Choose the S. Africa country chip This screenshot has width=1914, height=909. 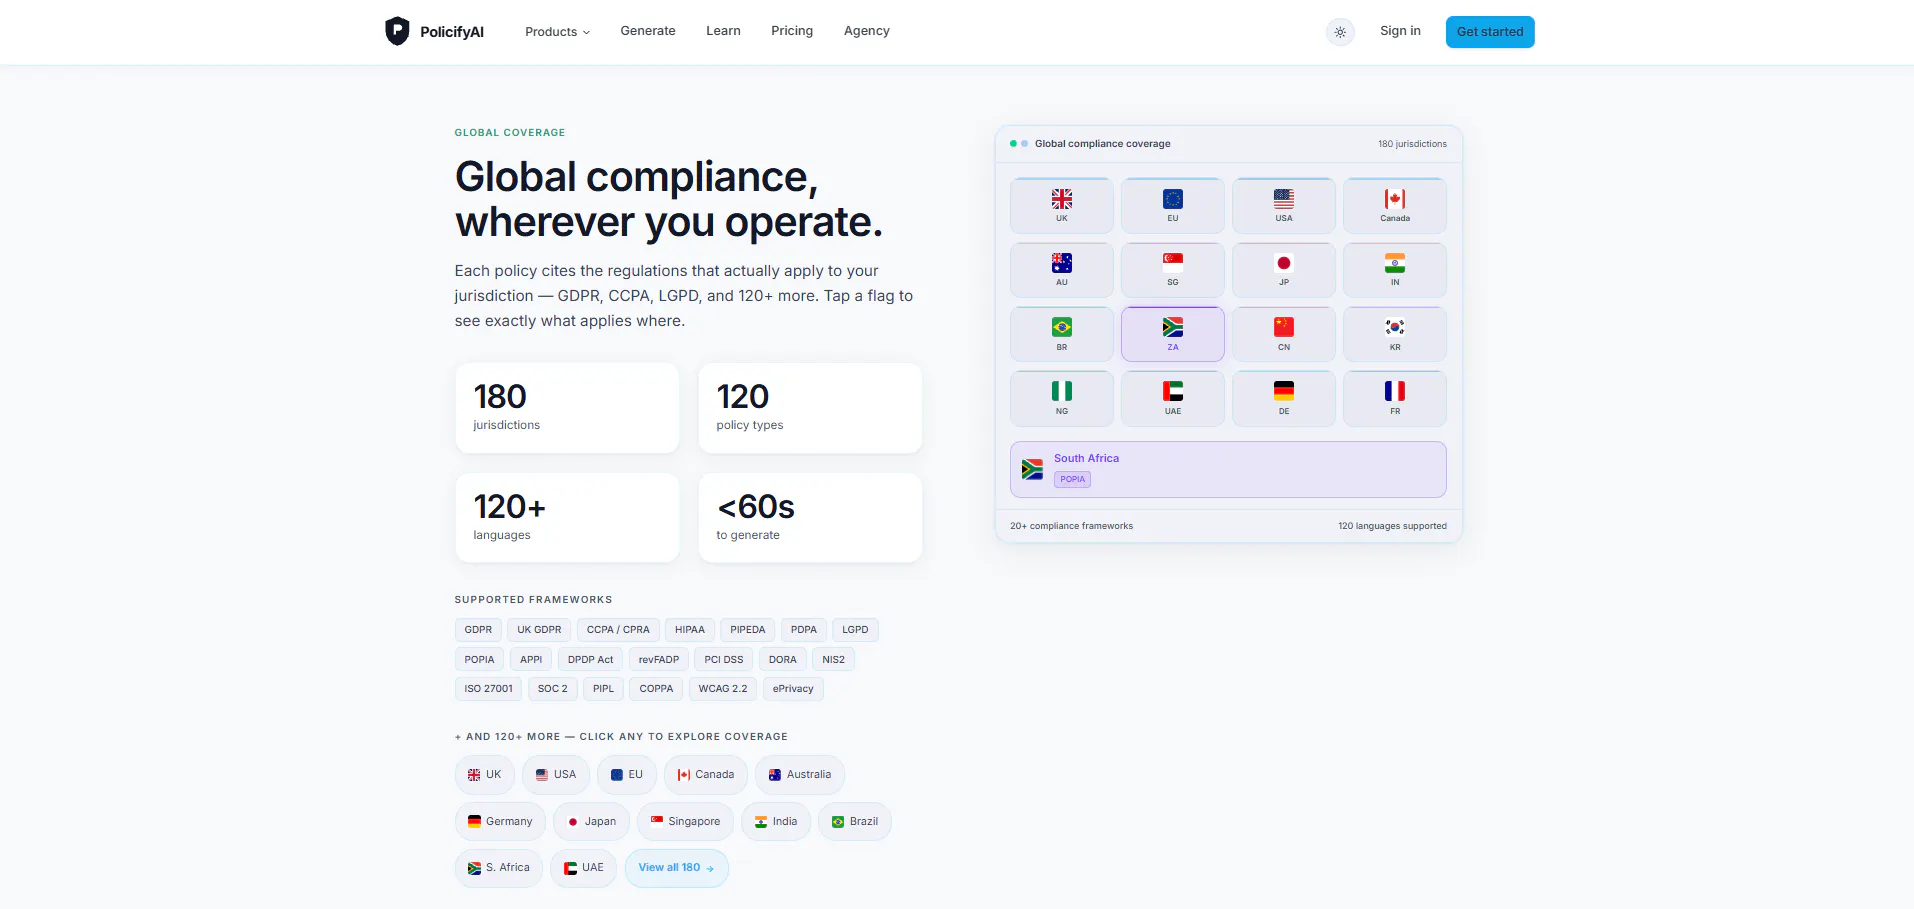click(499, 868)
